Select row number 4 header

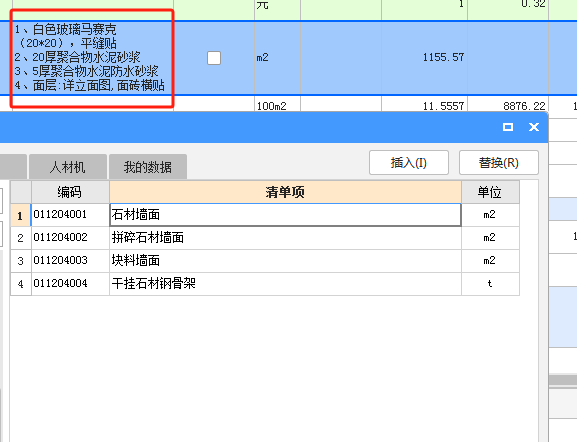(x=21, y=284)
